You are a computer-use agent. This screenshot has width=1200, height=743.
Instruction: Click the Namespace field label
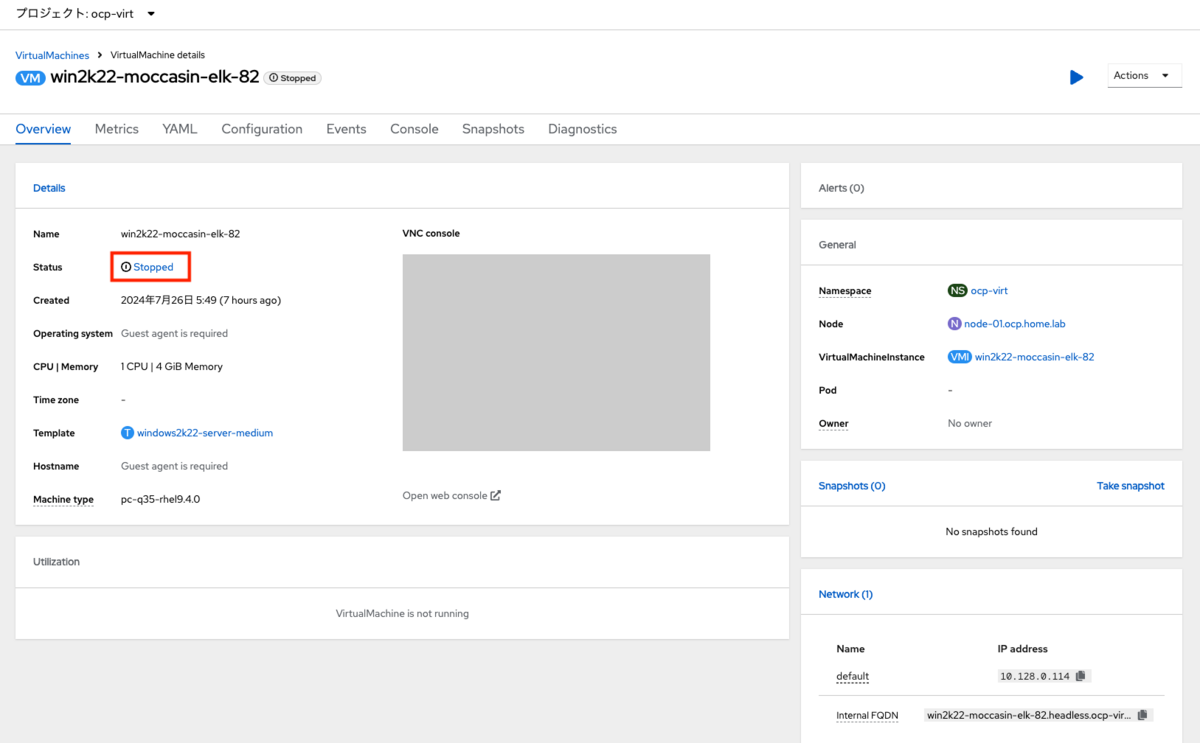[x=845, y=291]
